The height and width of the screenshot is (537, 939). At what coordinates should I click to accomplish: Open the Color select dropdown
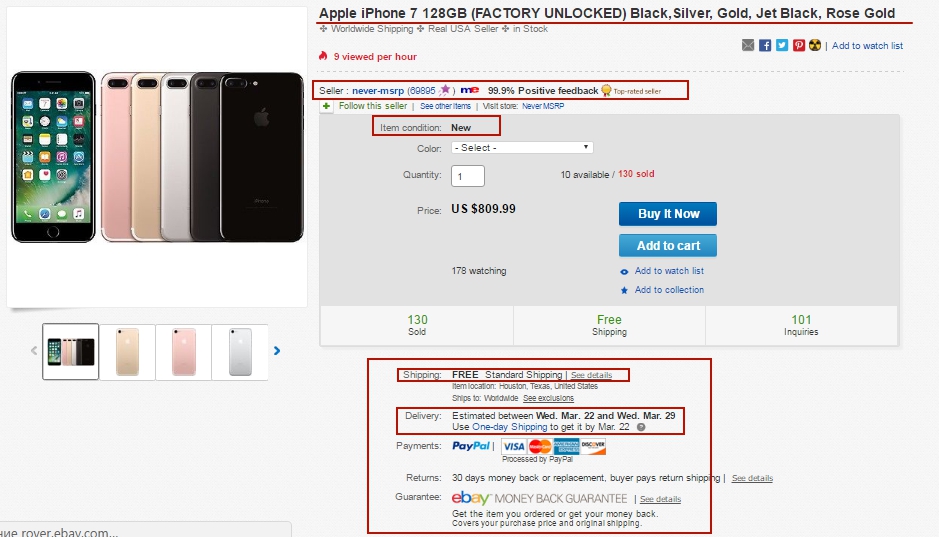pos(522,147)
